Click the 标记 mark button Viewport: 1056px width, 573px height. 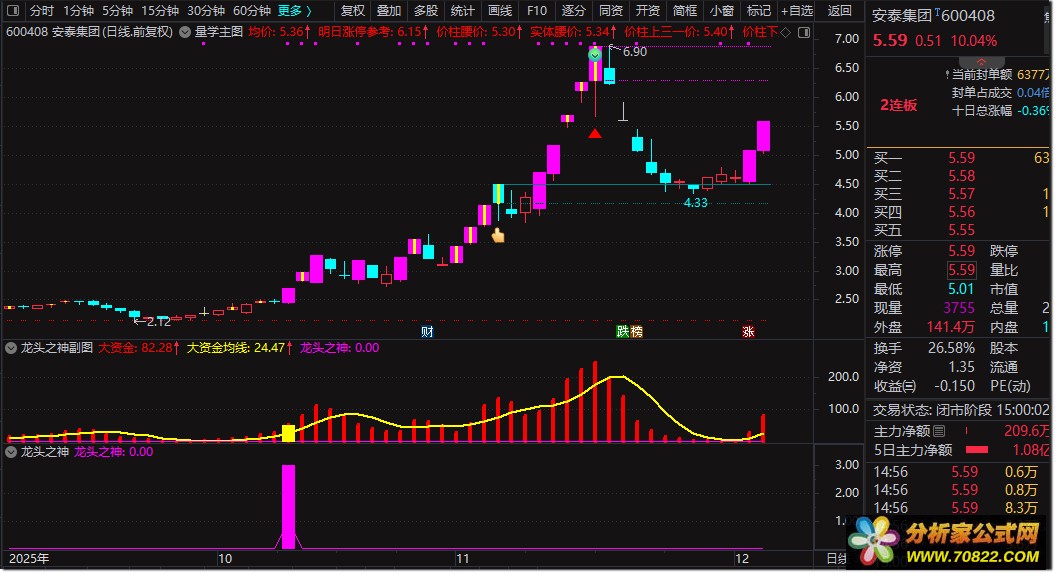(x=759, y=11)
